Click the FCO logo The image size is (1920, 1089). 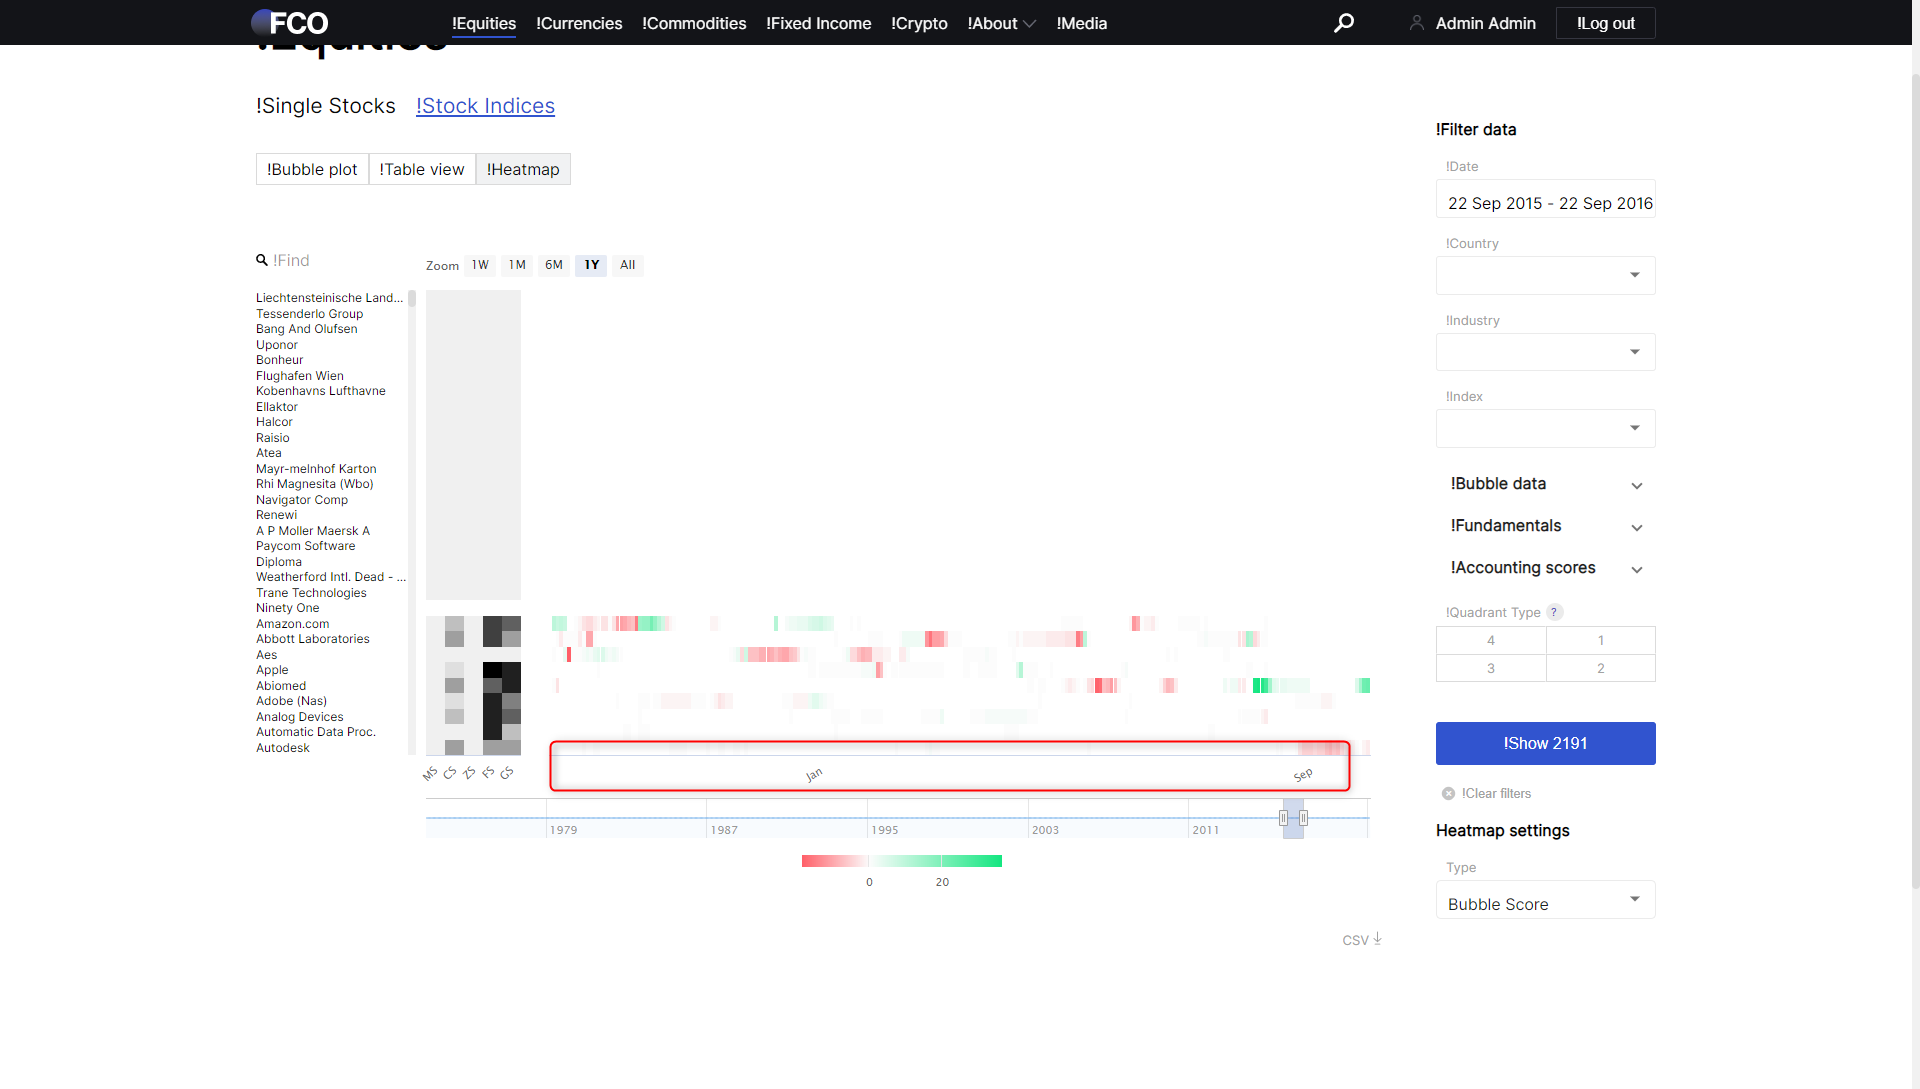coord(290,22)
